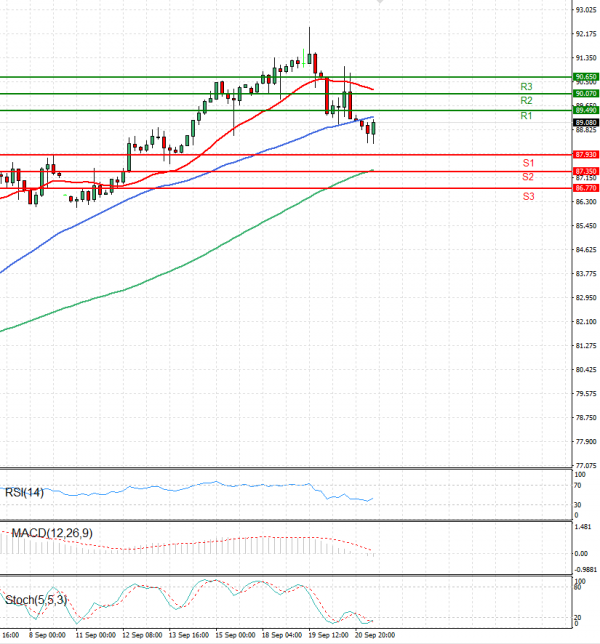
Task: Click the 88.825 price axis value
Action: pyautogui.click(x=586, y=130)
